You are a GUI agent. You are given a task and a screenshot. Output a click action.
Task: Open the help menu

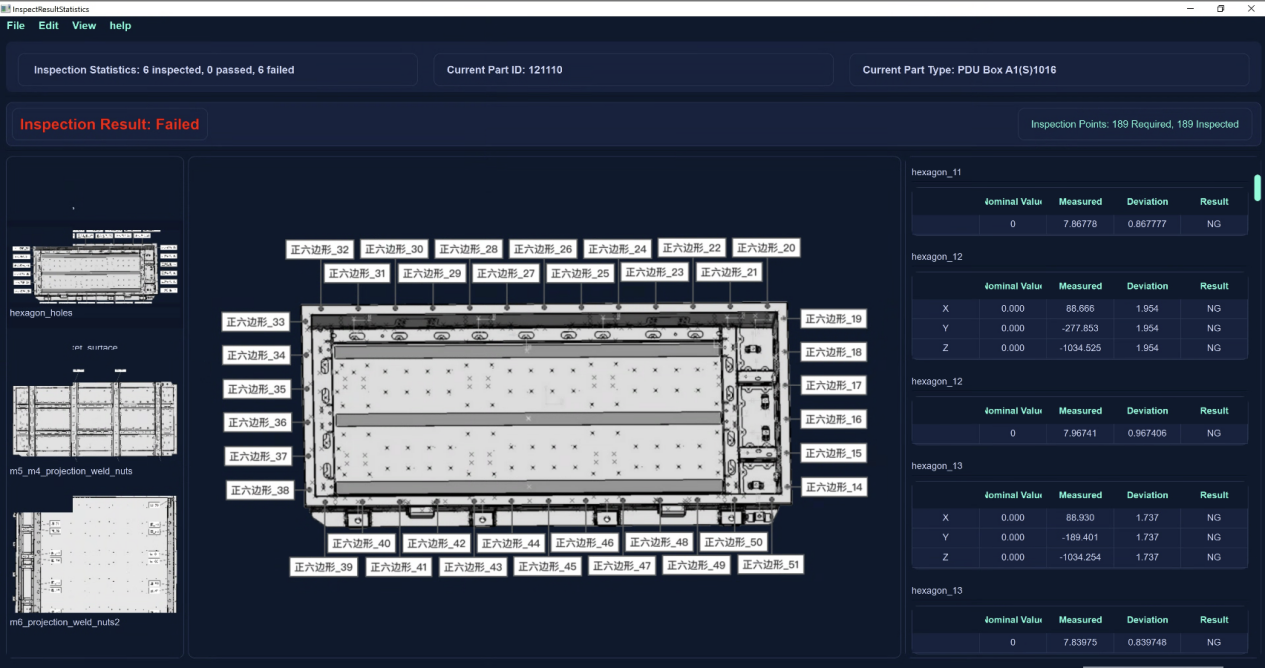click(120, 26)
